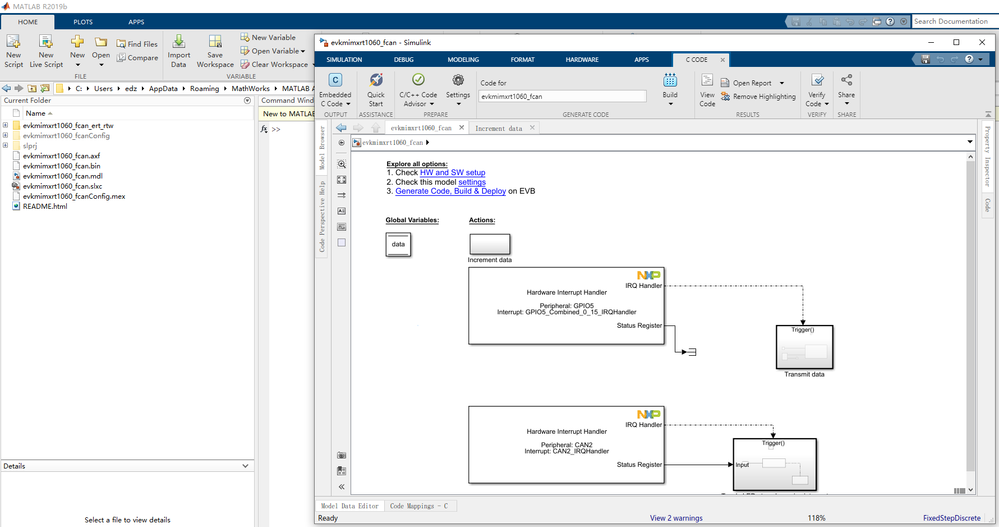Open Quick Start assistance
The width and height of the screenshot is (999, 527).
[376, 89]
